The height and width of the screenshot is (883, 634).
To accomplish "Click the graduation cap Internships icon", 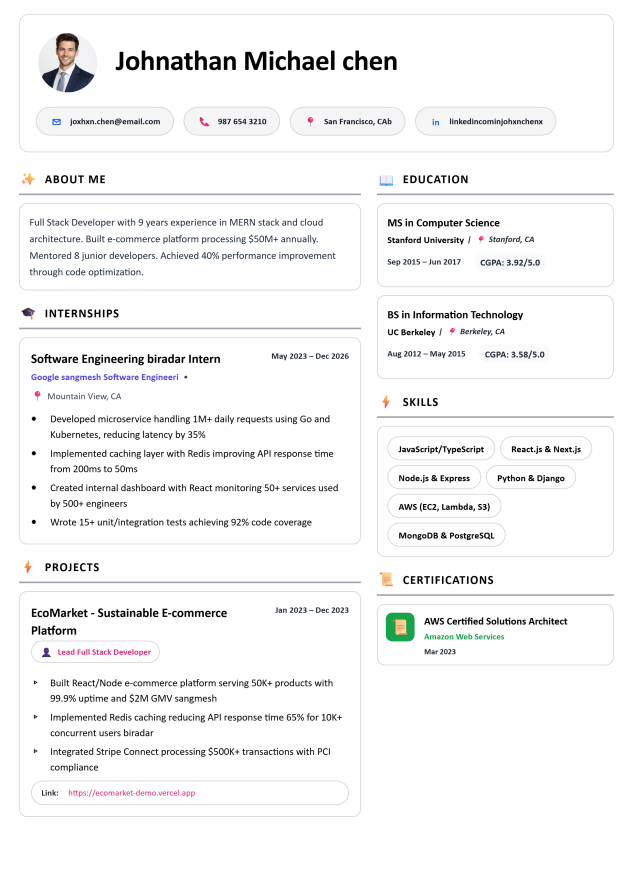I will point(28,313).
